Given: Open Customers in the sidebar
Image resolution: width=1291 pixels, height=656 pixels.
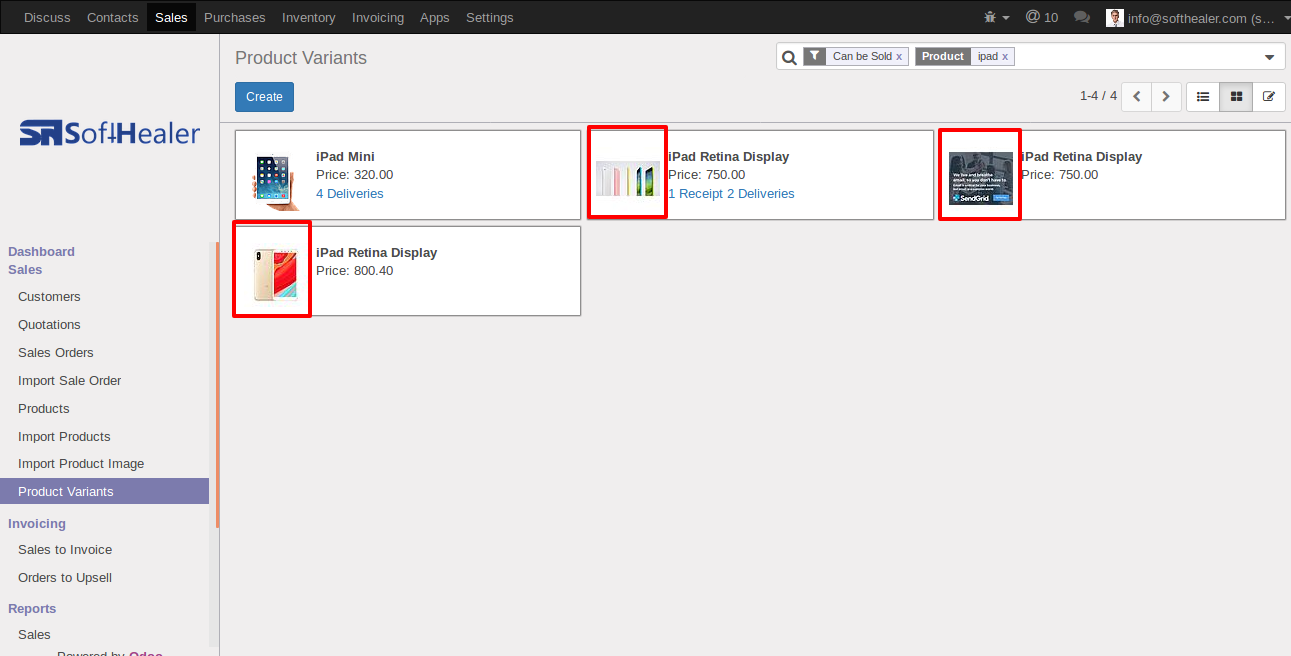Looking at the screenshot, I should (x=49, y=297).
